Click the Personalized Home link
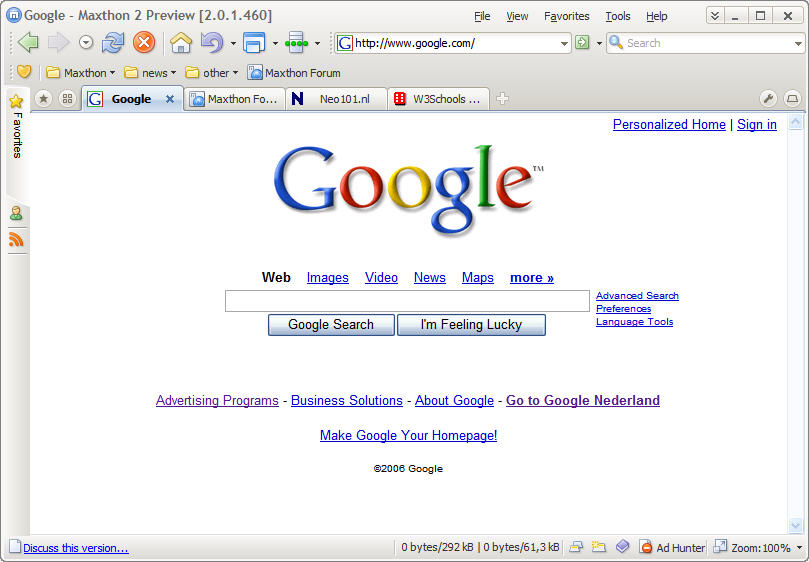The height and width of the screenshot is (562, 809). click(669, 124)
